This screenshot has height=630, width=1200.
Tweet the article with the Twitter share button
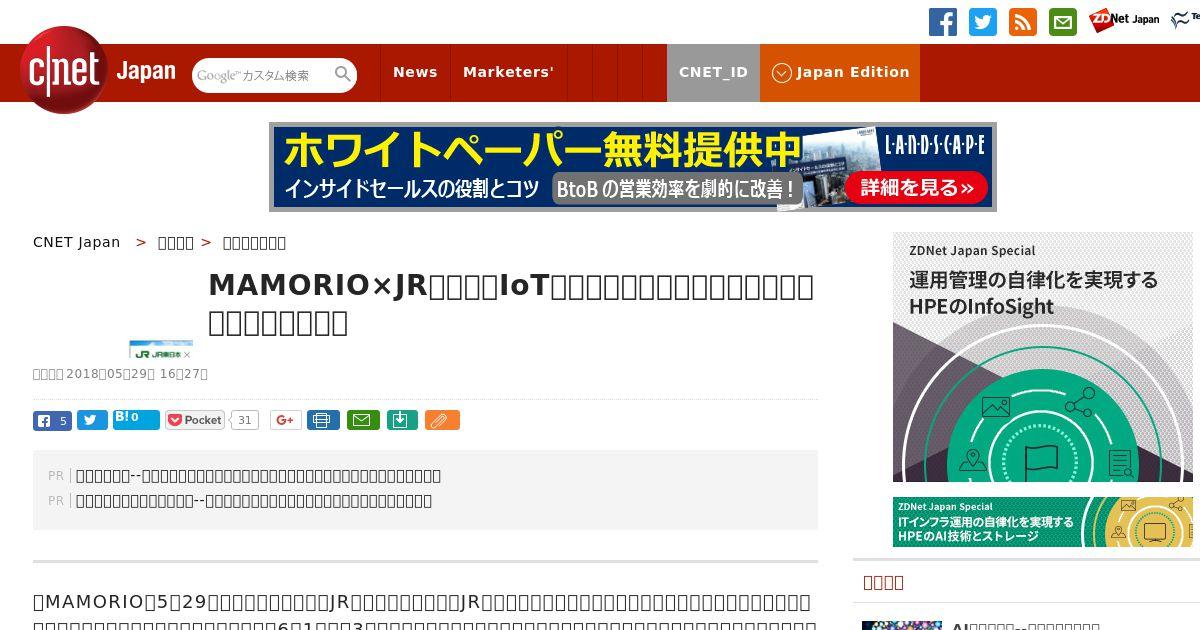click(x=92, y=421)
